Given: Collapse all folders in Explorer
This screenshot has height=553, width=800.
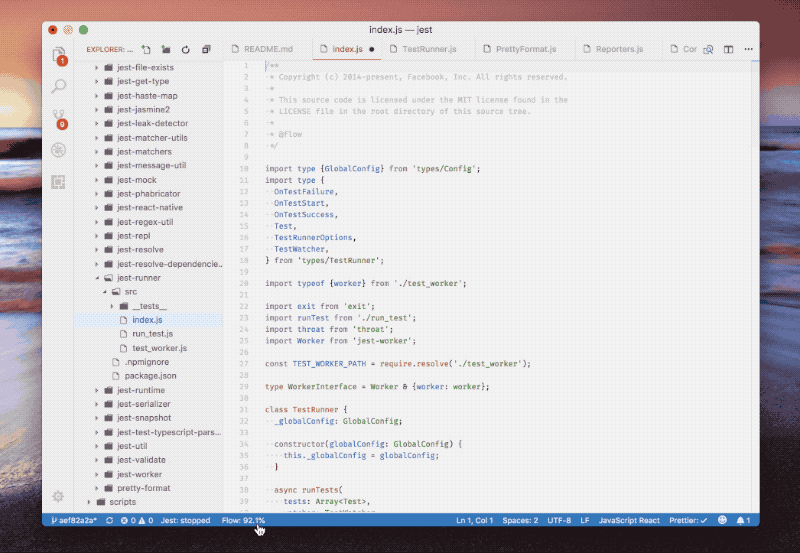Looking at the screenshot, I should [x=206, y=49].
